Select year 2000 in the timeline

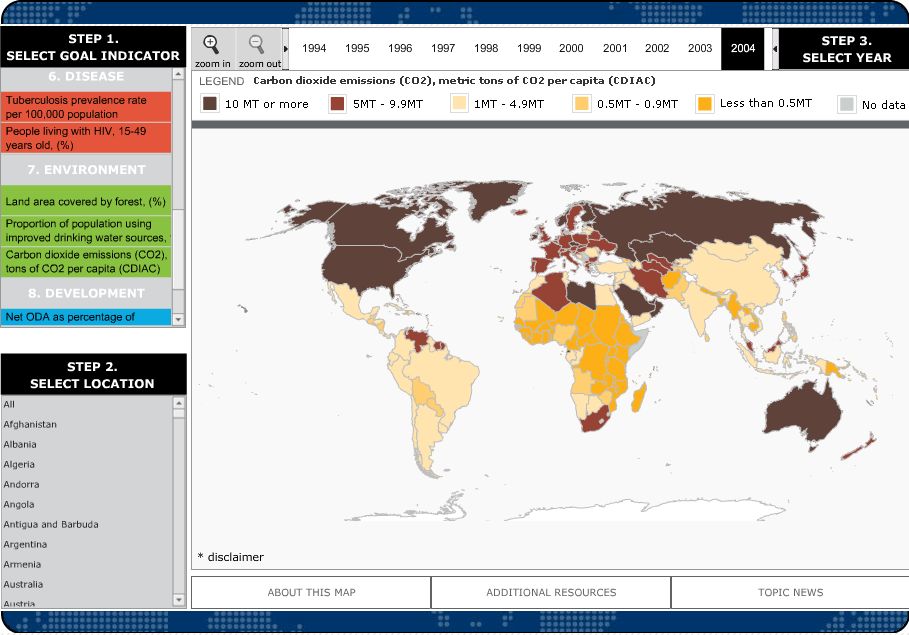coord(571,48)
